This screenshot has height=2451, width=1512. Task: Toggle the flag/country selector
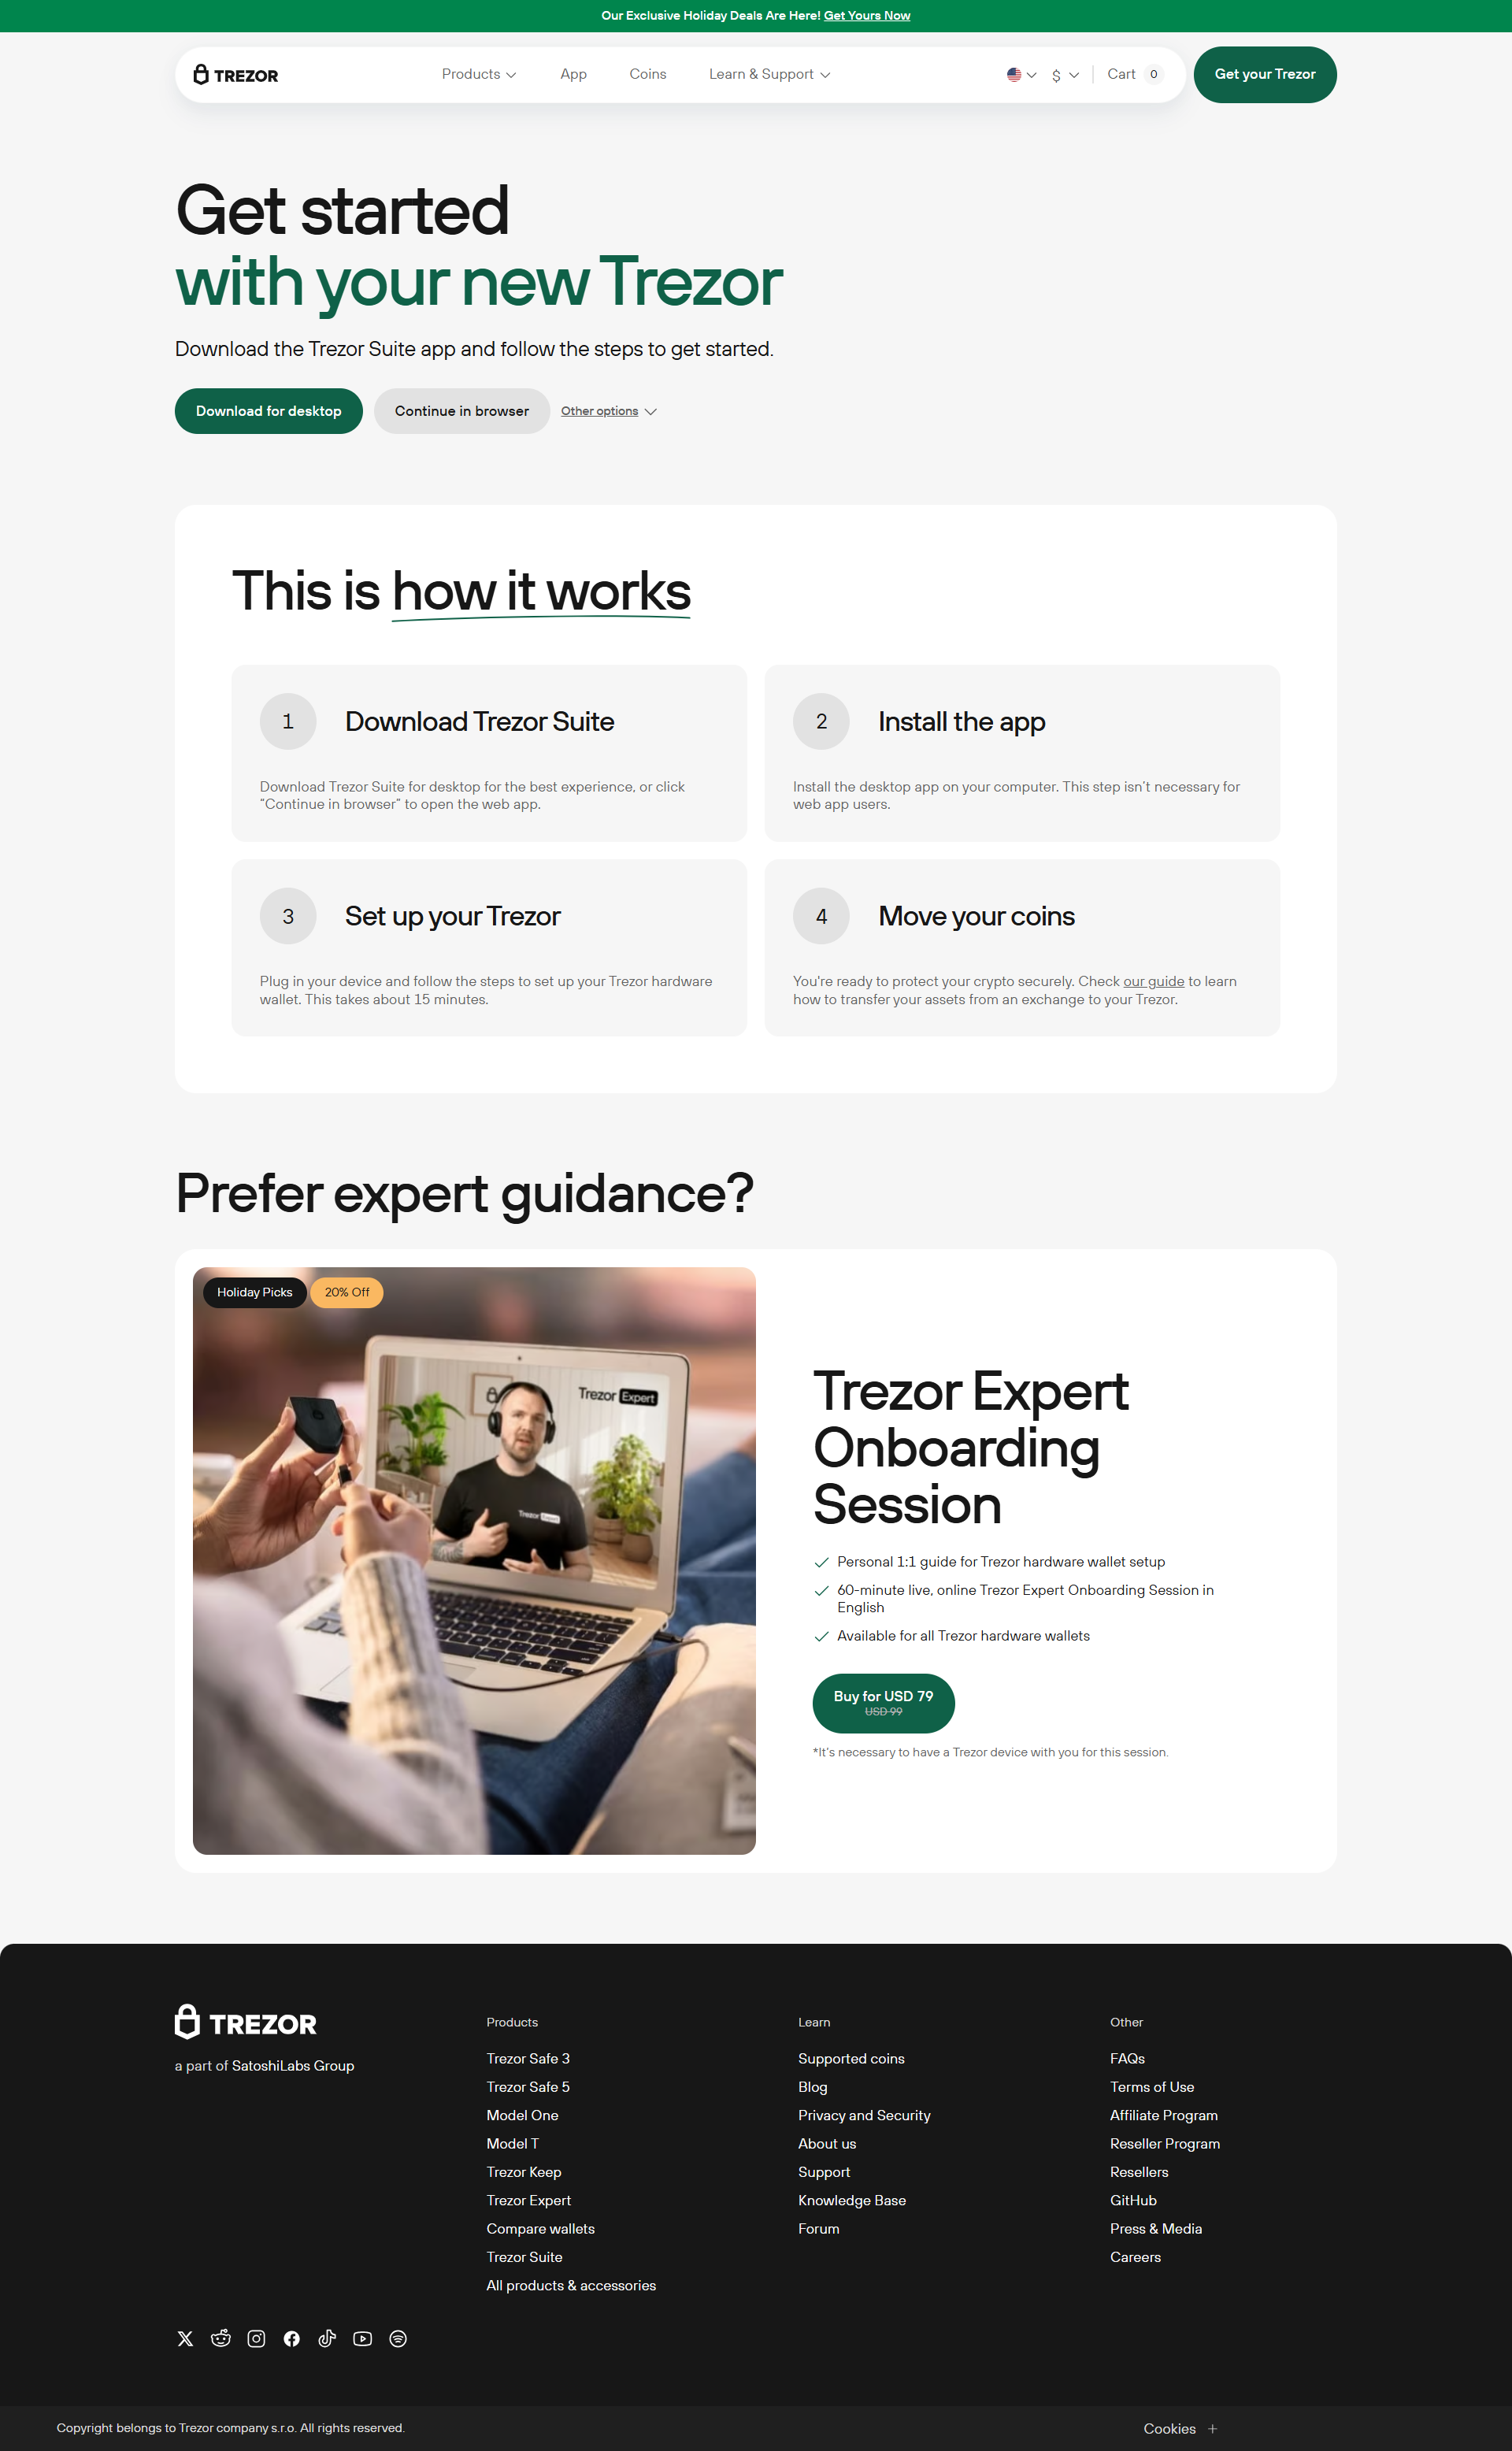1021,73
